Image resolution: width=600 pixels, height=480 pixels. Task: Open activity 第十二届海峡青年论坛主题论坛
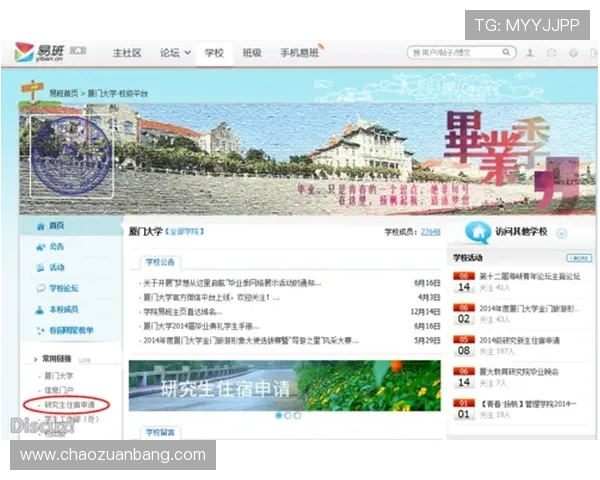pos(530,276)
